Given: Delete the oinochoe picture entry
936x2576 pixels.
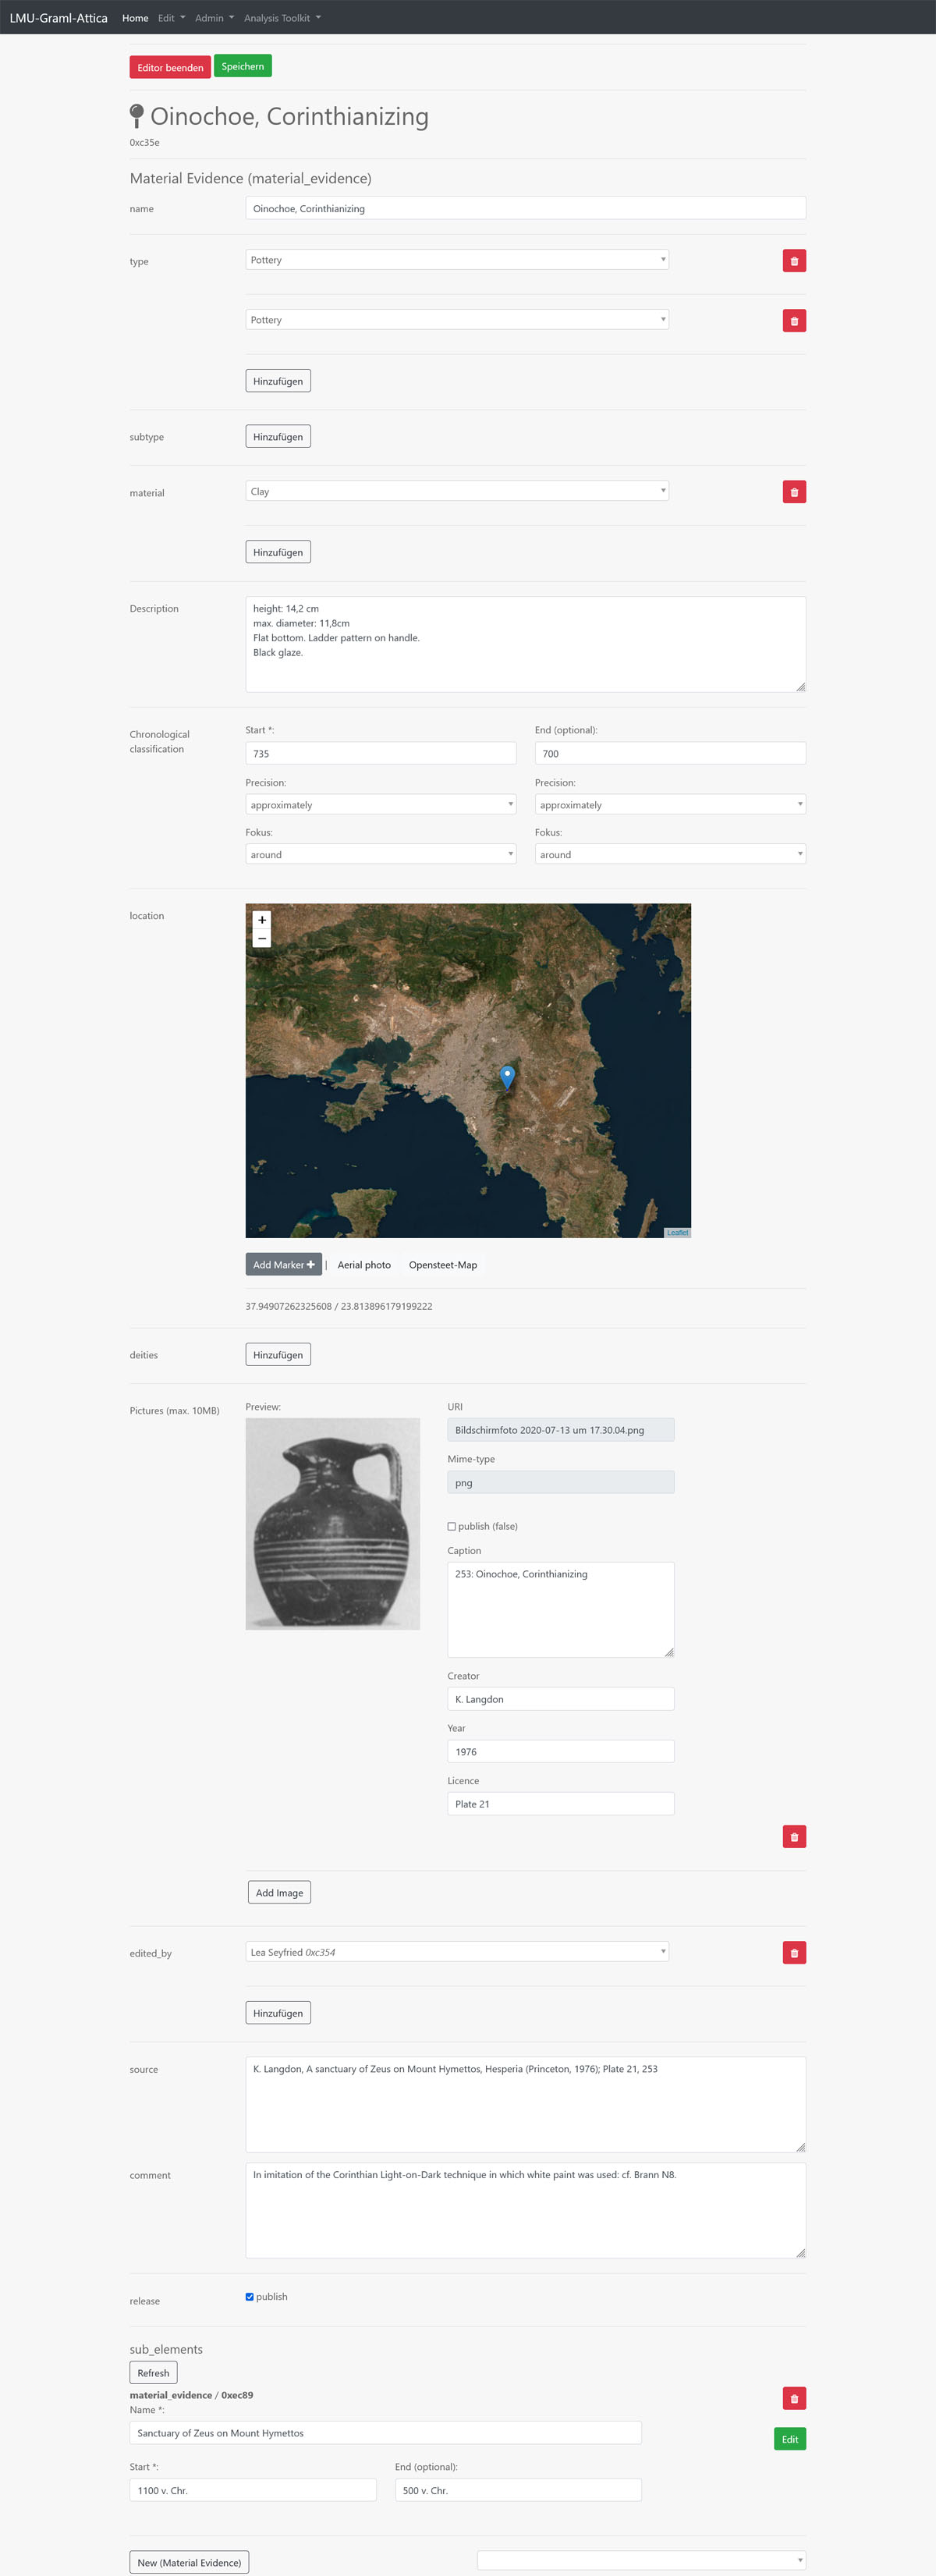Looking at the screenshot, I should coord(794,1837).
